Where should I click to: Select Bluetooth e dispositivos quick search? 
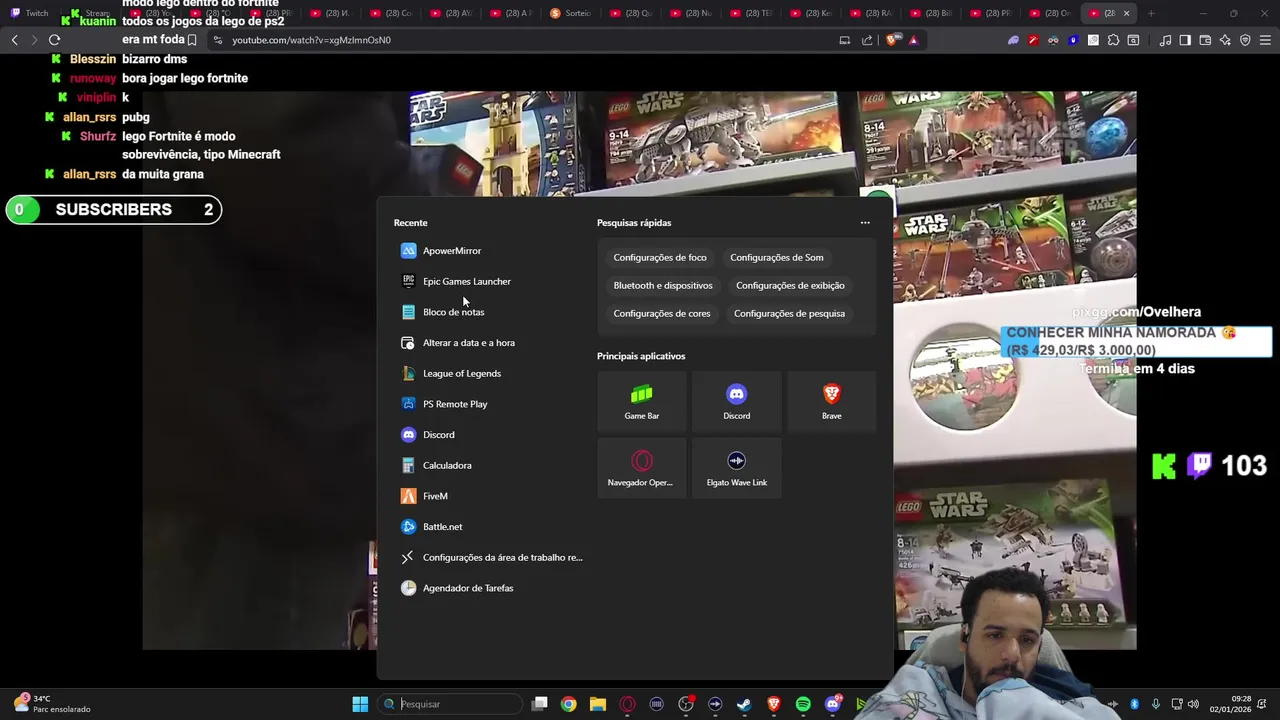point(663,286)
